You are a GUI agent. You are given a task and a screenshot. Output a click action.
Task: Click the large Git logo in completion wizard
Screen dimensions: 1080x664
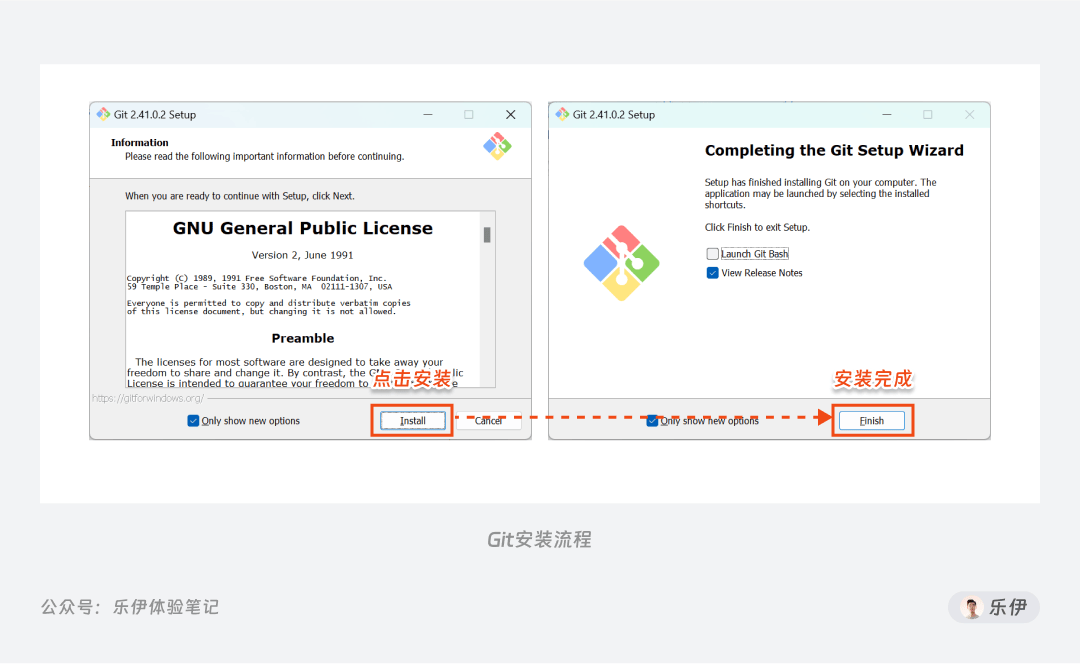(x=621, y=263)
